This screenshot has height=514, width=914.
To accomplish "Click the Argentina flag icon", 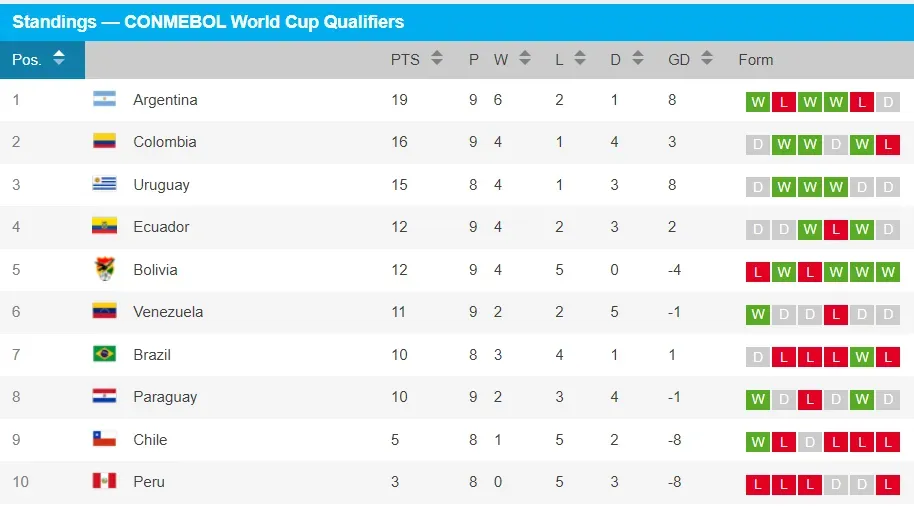I will 104,99.
